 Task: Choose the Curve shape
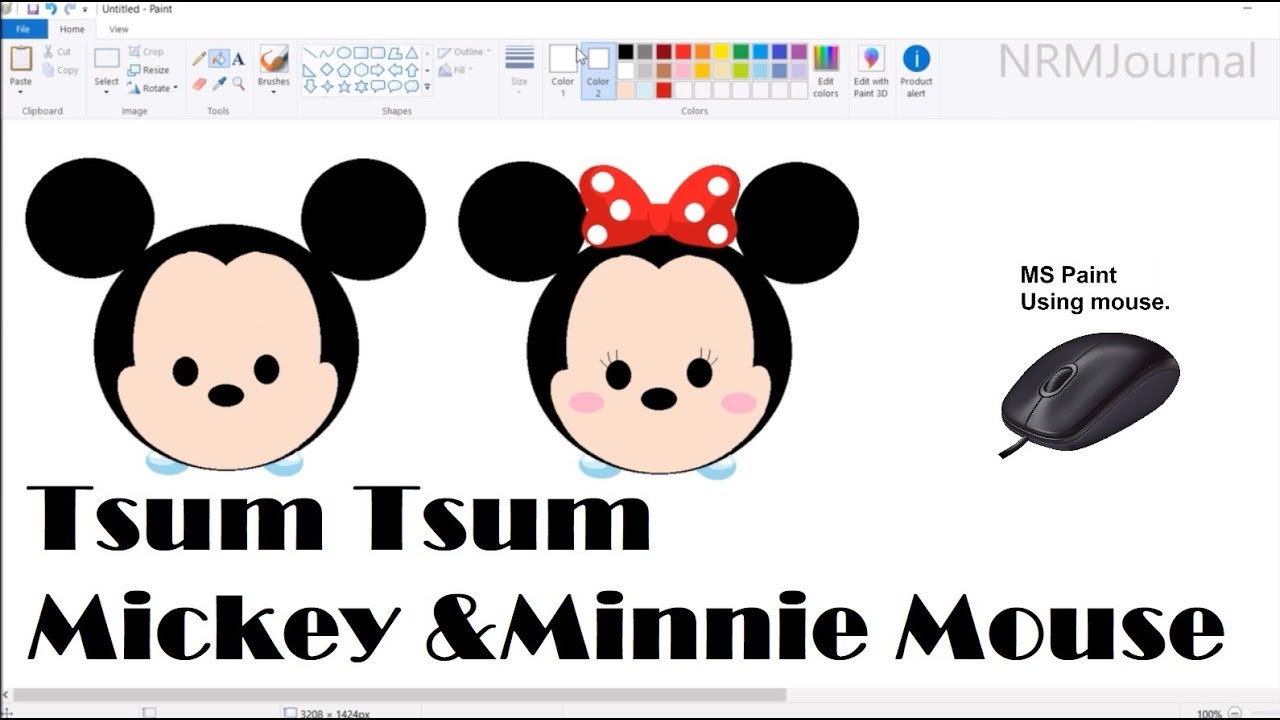tap(326, 53)
